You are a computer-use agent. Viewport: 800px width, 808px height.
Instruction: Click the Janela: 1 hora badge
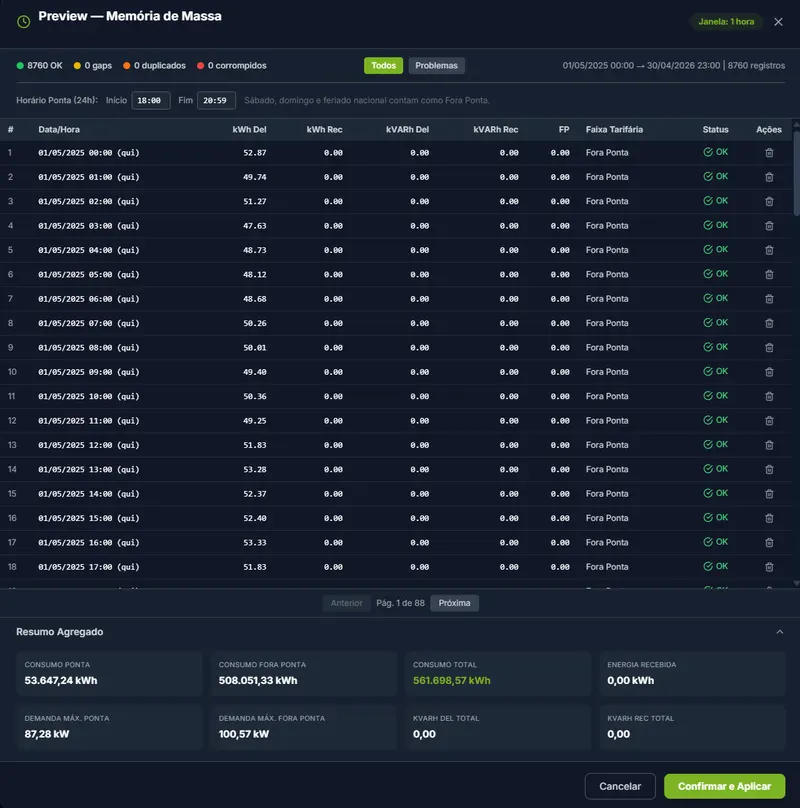tap(726, 22)
